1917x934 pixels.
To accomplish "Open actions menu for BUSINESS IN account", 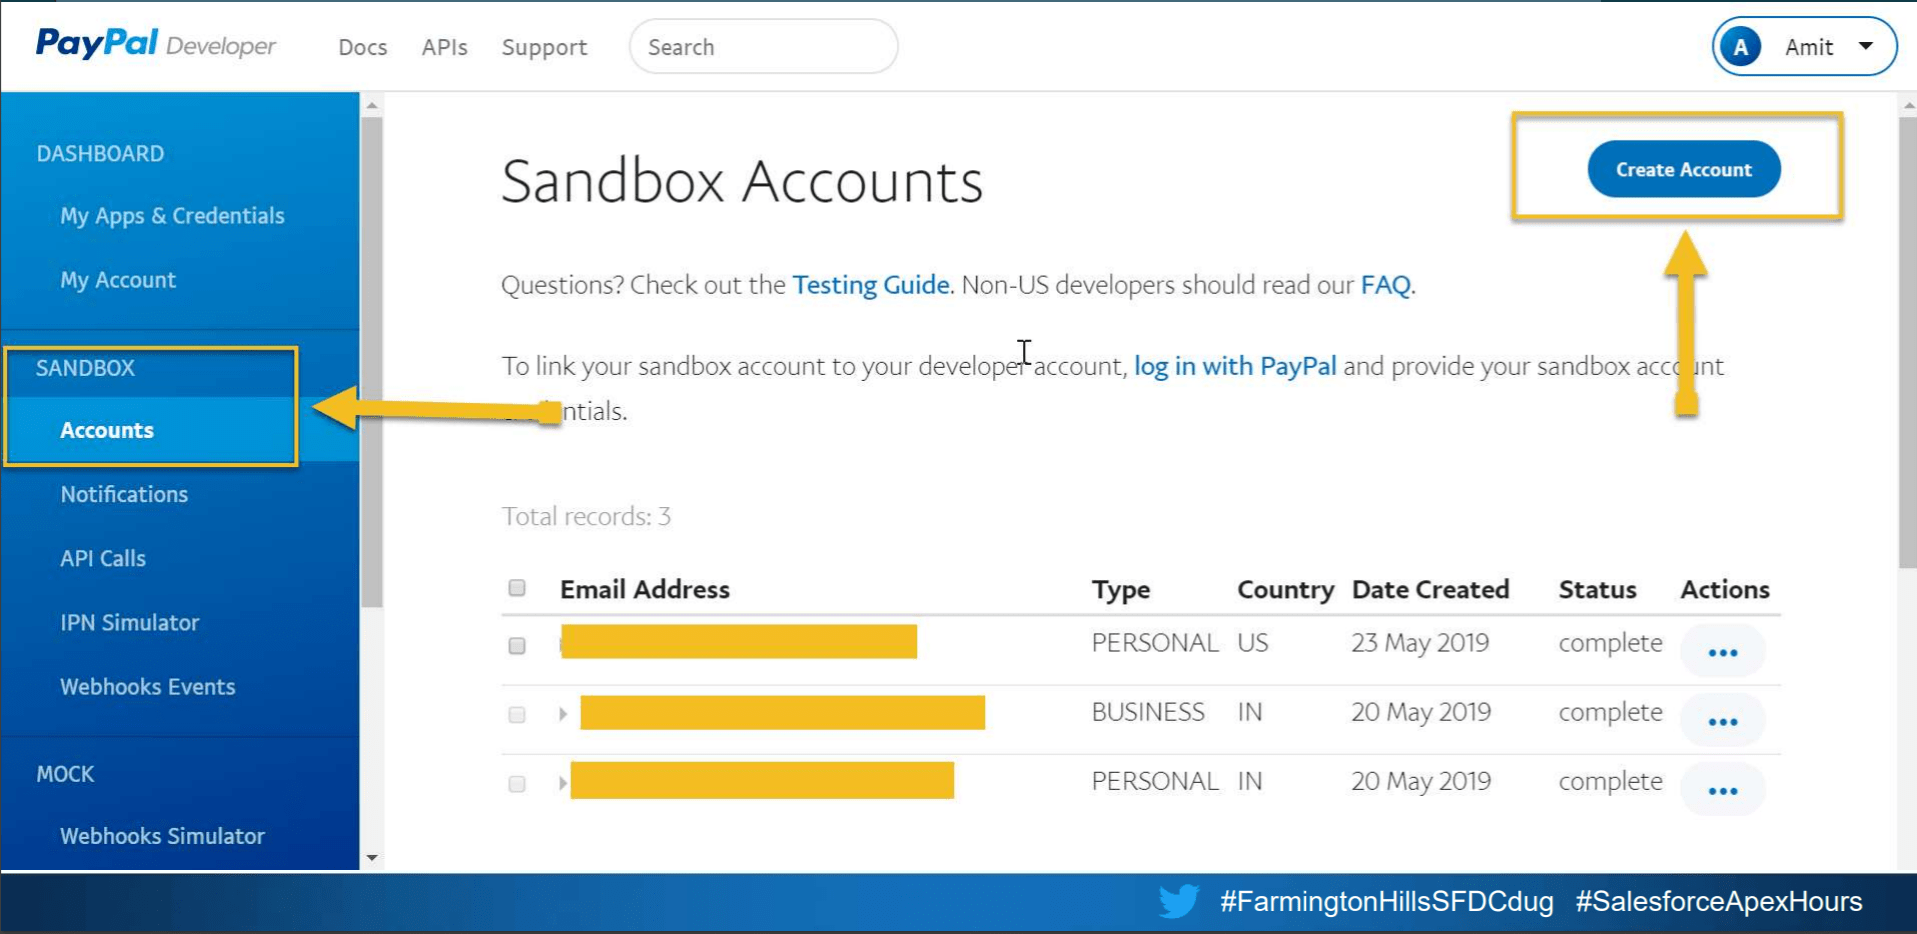I will [1722, 721].
